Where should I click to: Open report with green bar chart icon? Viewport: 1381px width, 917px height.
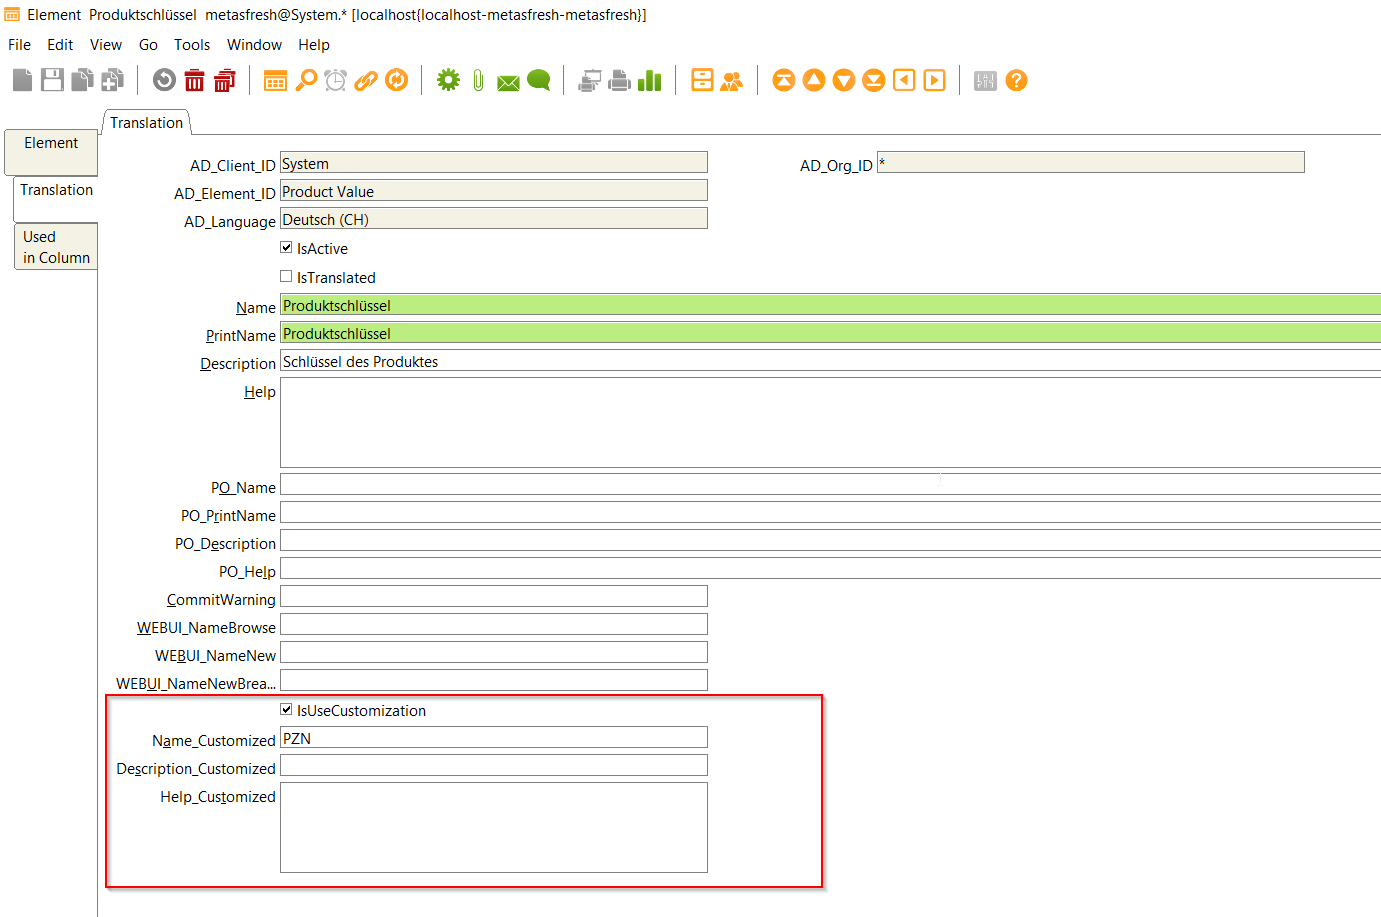point(650,80)
